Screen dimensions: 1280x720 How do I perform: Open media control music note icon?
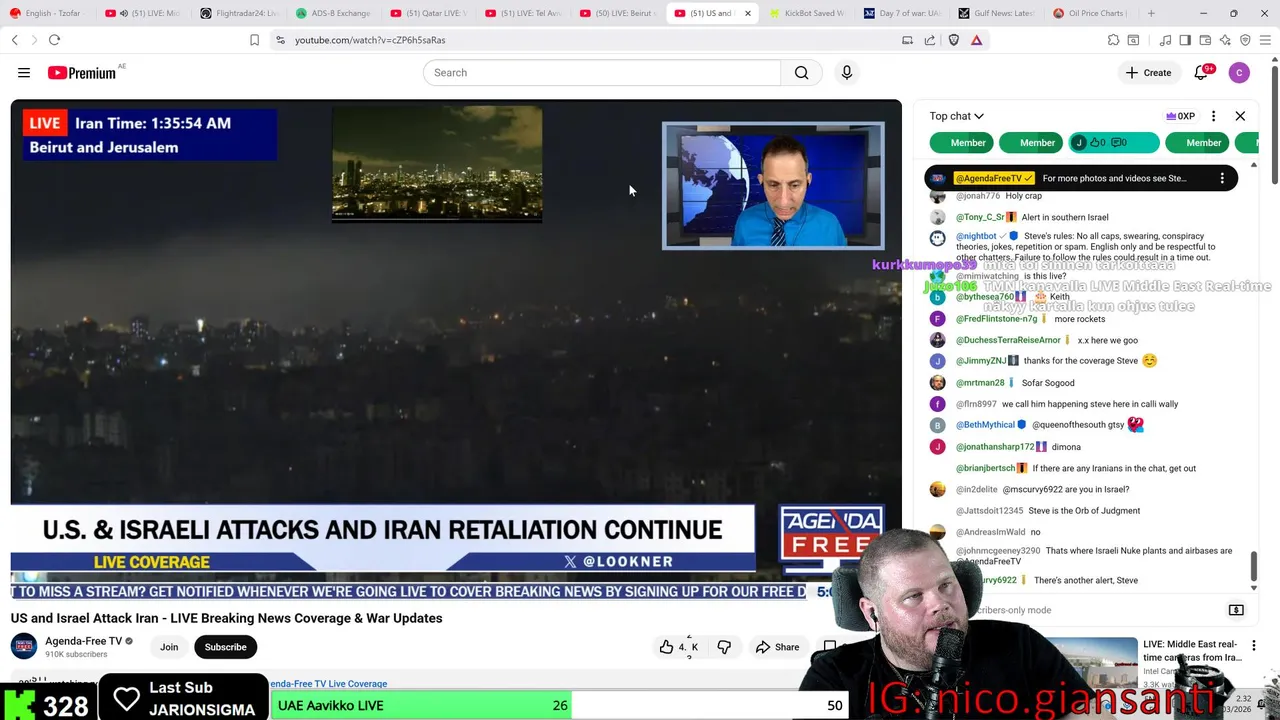pyautogui.click(x=1166, y=40)
